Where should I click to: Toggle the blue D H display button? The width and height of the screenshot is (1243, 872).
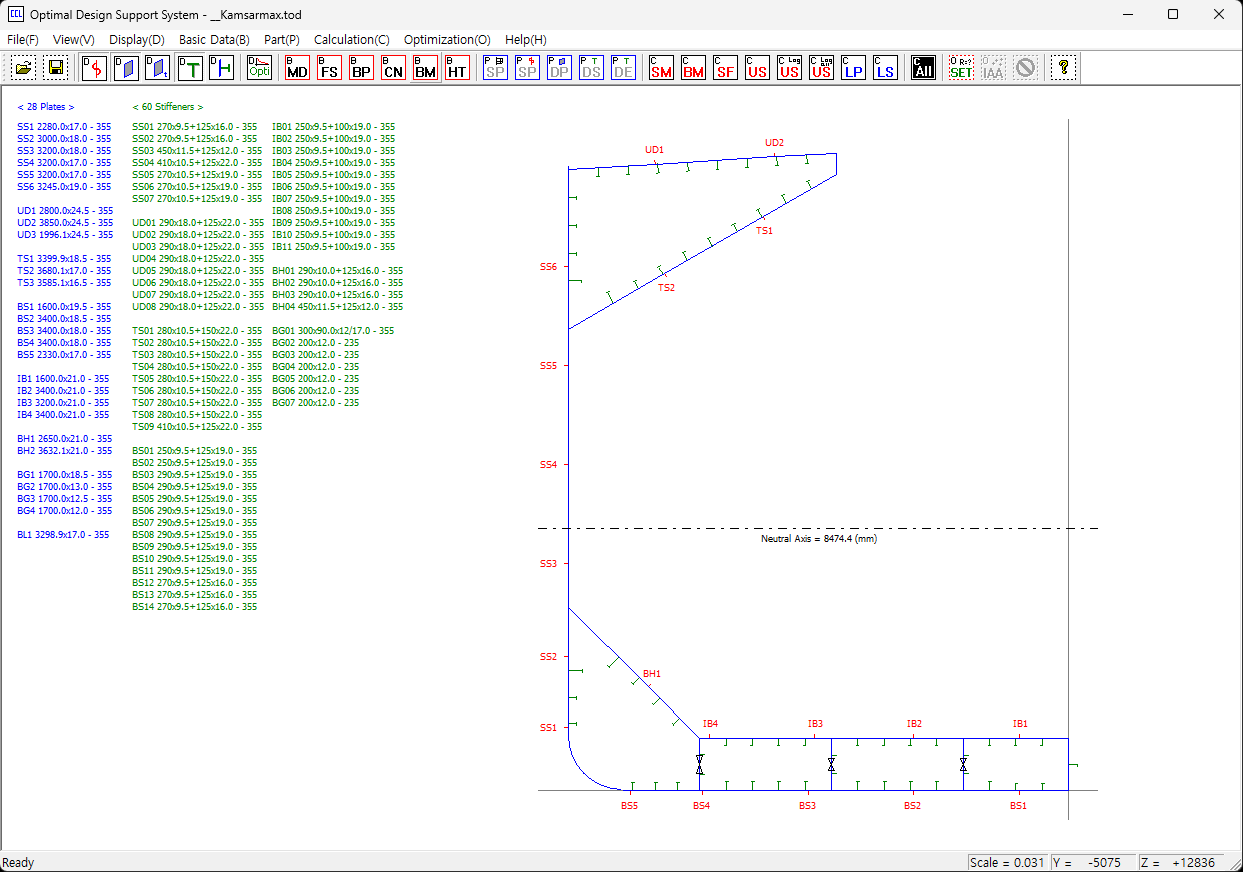(x=222, y=67)
